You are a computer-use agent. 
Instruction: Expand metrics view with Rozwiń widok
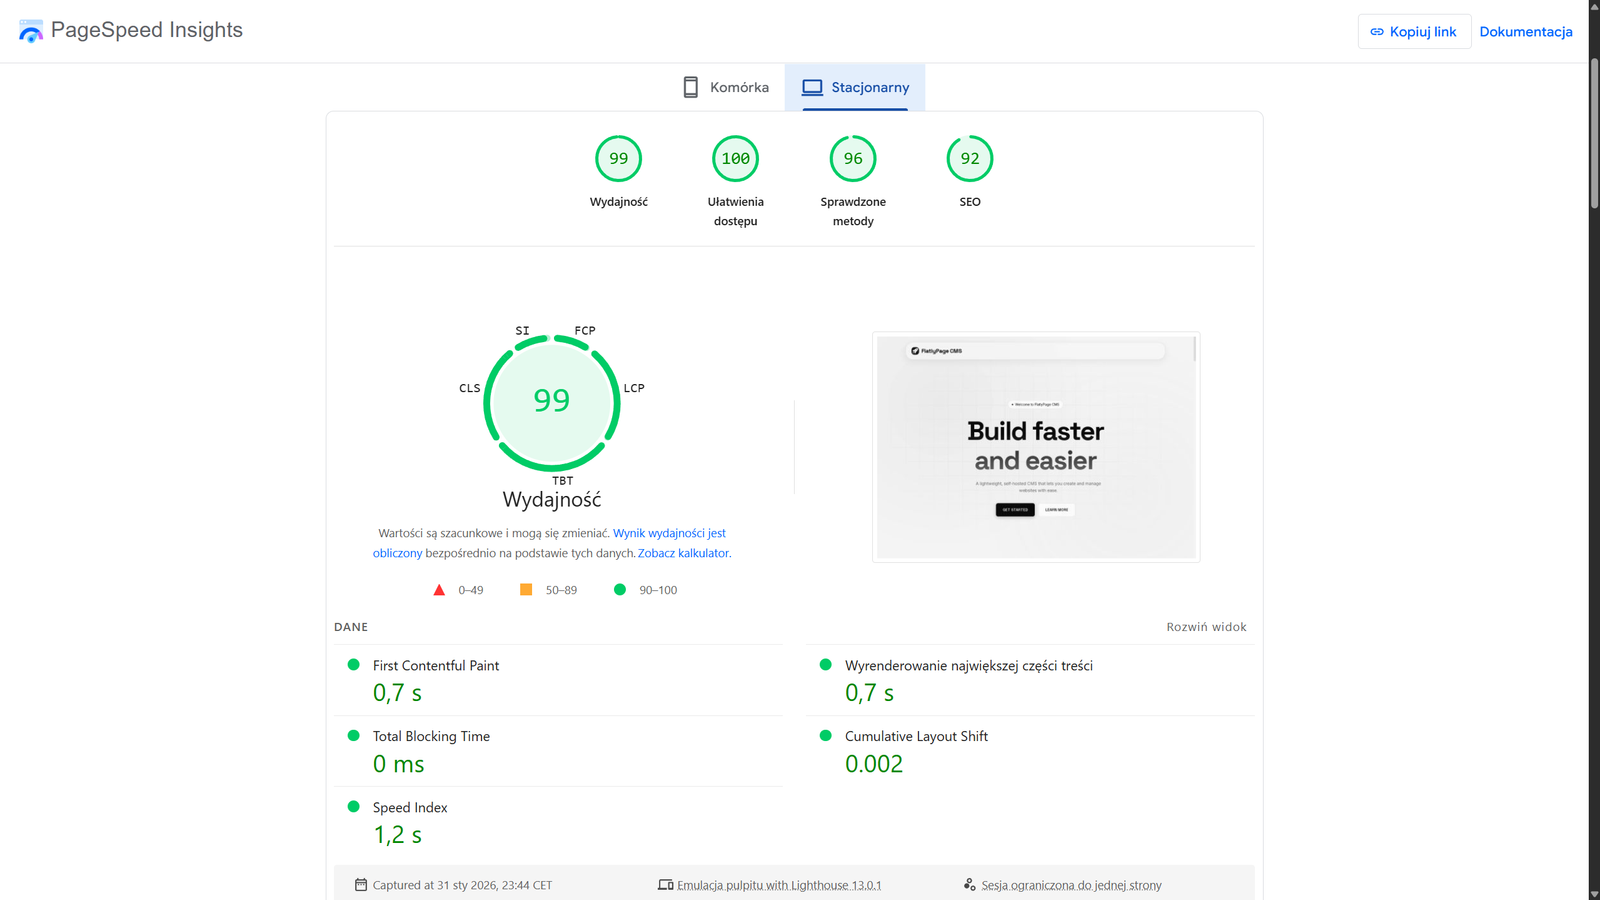1206,627
